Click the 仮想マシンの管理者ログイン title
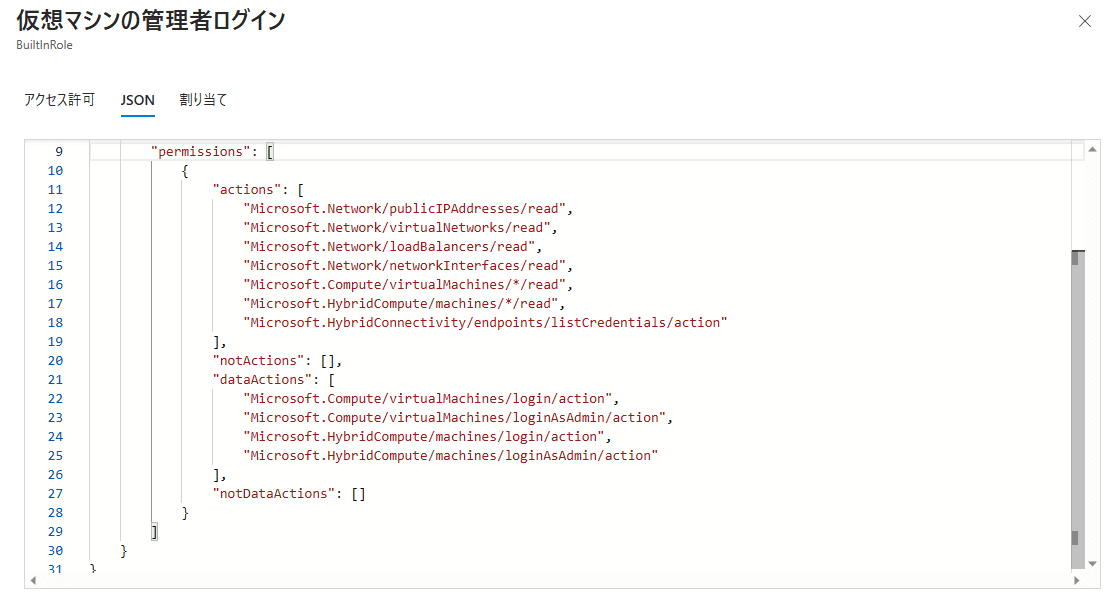This screenshot has height=602, width=1108. (151, 20)
